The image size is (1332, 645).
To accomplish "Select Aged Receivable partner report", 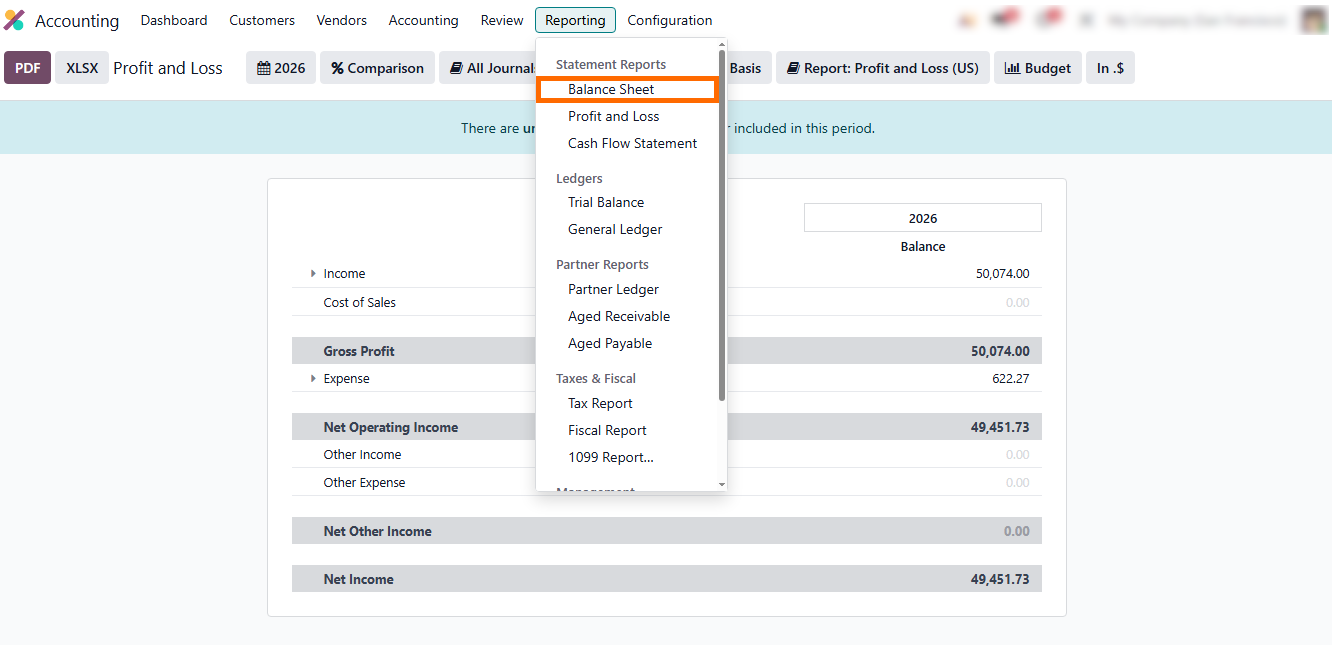I will pyautogui.click(x=619, y=316).
